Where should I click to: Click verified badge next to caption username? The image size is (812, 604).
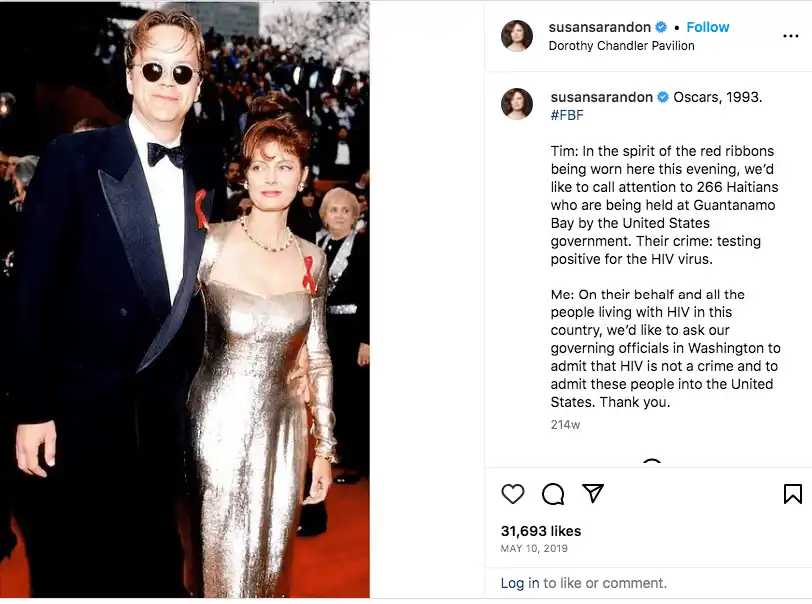coord(662,97)
